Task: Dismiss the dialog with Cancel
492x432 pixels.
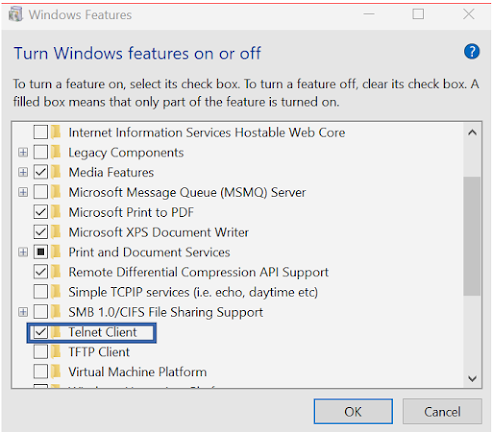Action: [x=442, y=412]
